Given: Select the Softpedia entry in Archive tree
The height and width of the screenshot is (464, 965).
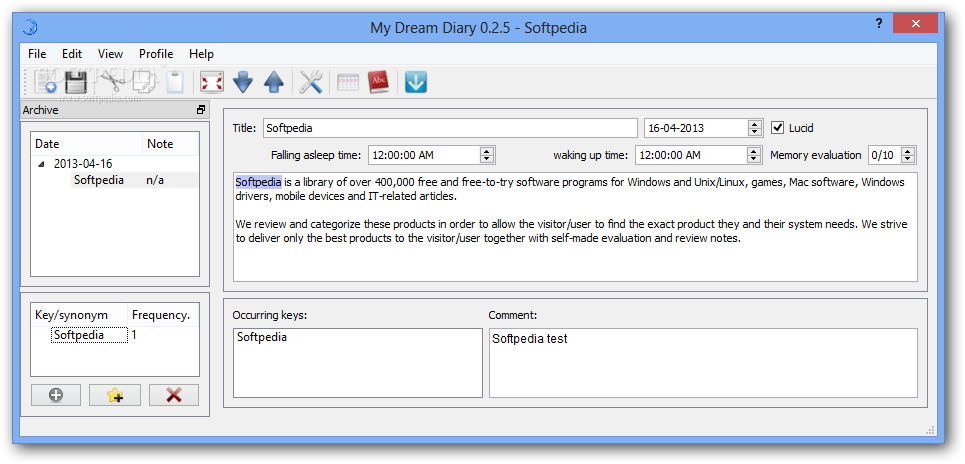Looking at the screenshot, I should [98, 180].
